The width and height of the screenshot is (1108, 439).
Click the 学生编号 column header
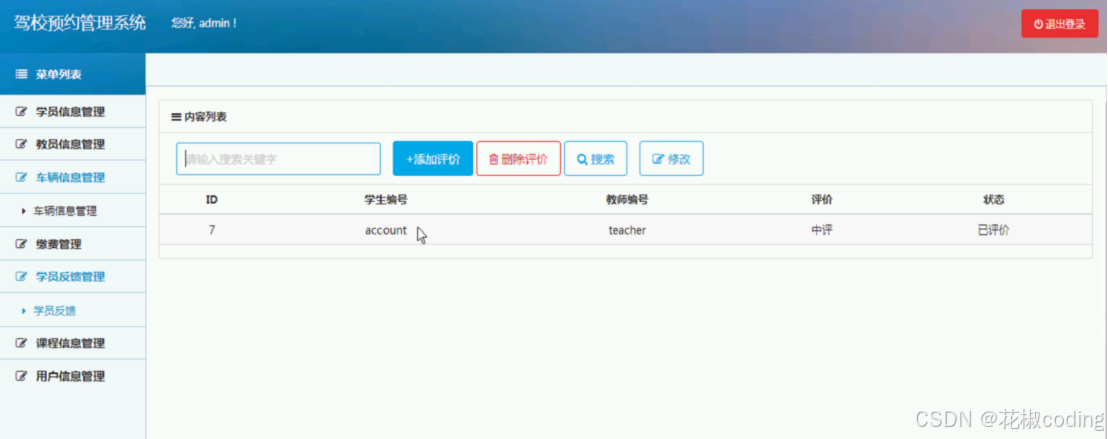pyautogui.click(x=386, y=200)
